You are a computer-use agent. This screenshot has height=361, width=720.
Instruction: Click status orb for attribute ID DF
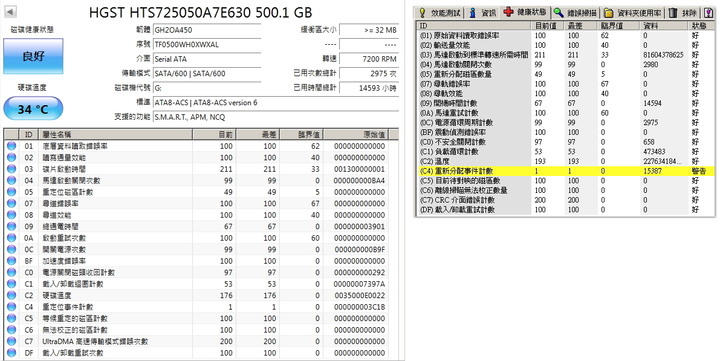click(11, 353)
